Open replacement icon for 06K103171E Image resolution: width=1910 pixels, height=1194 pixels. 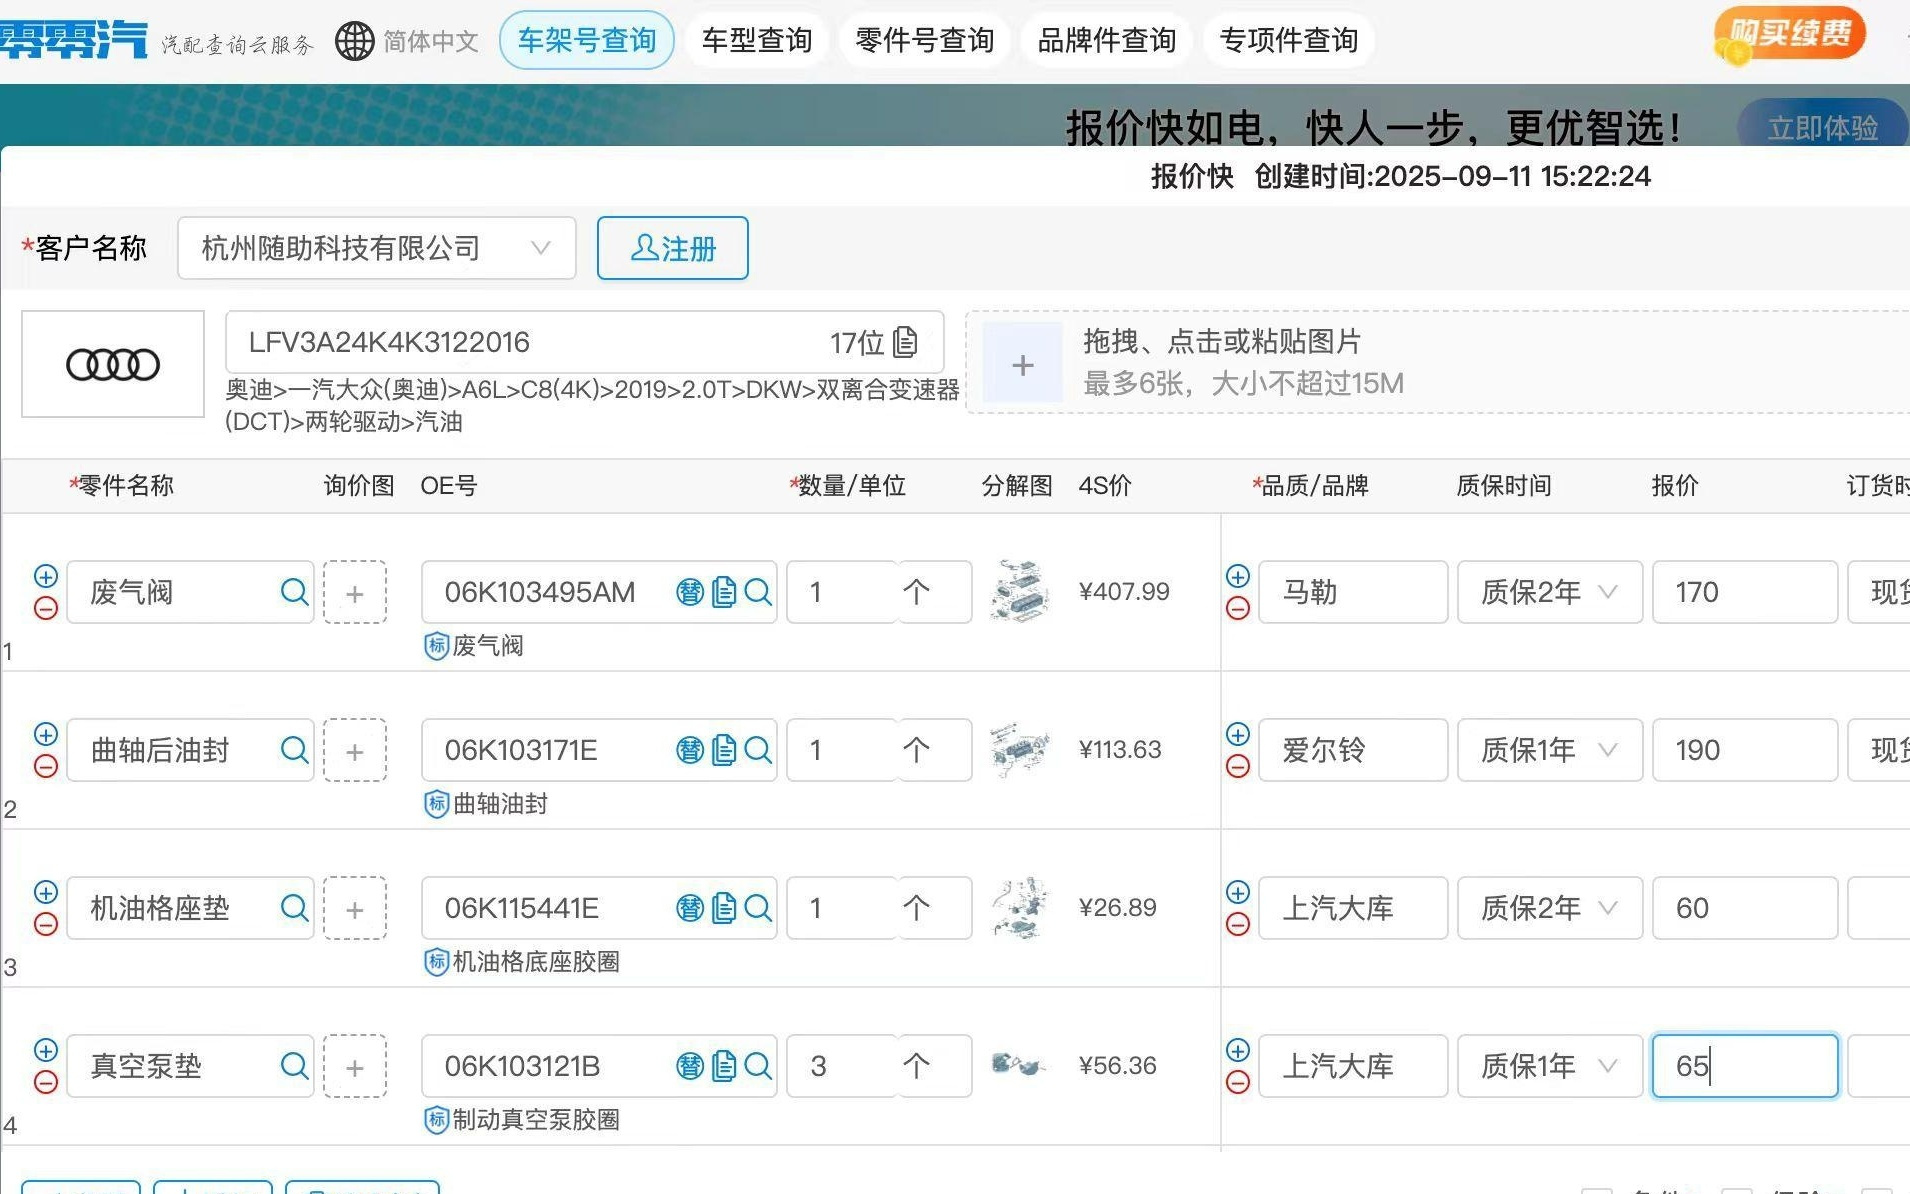coord(690,750)
